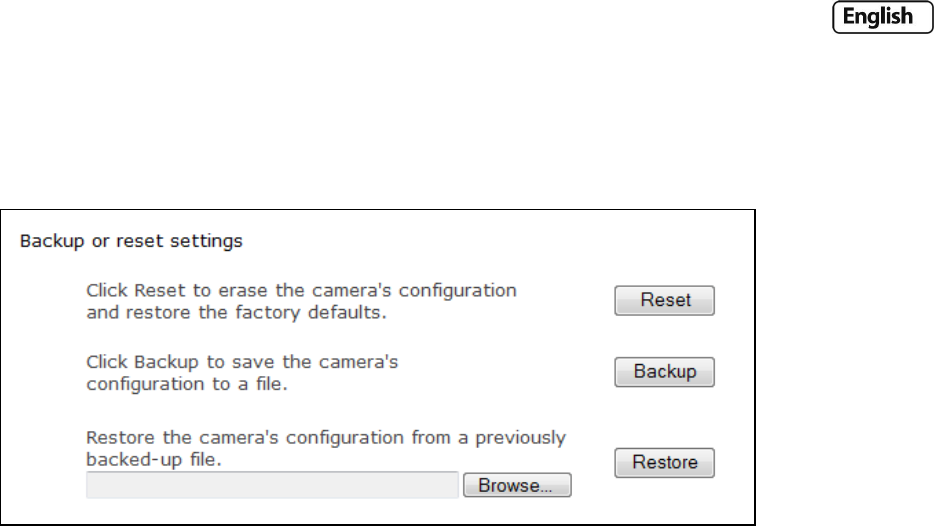The height and width of the screenshot is (526, 934).
Task: Click "Click Backup to save the camera's" line
Action: 242,364
